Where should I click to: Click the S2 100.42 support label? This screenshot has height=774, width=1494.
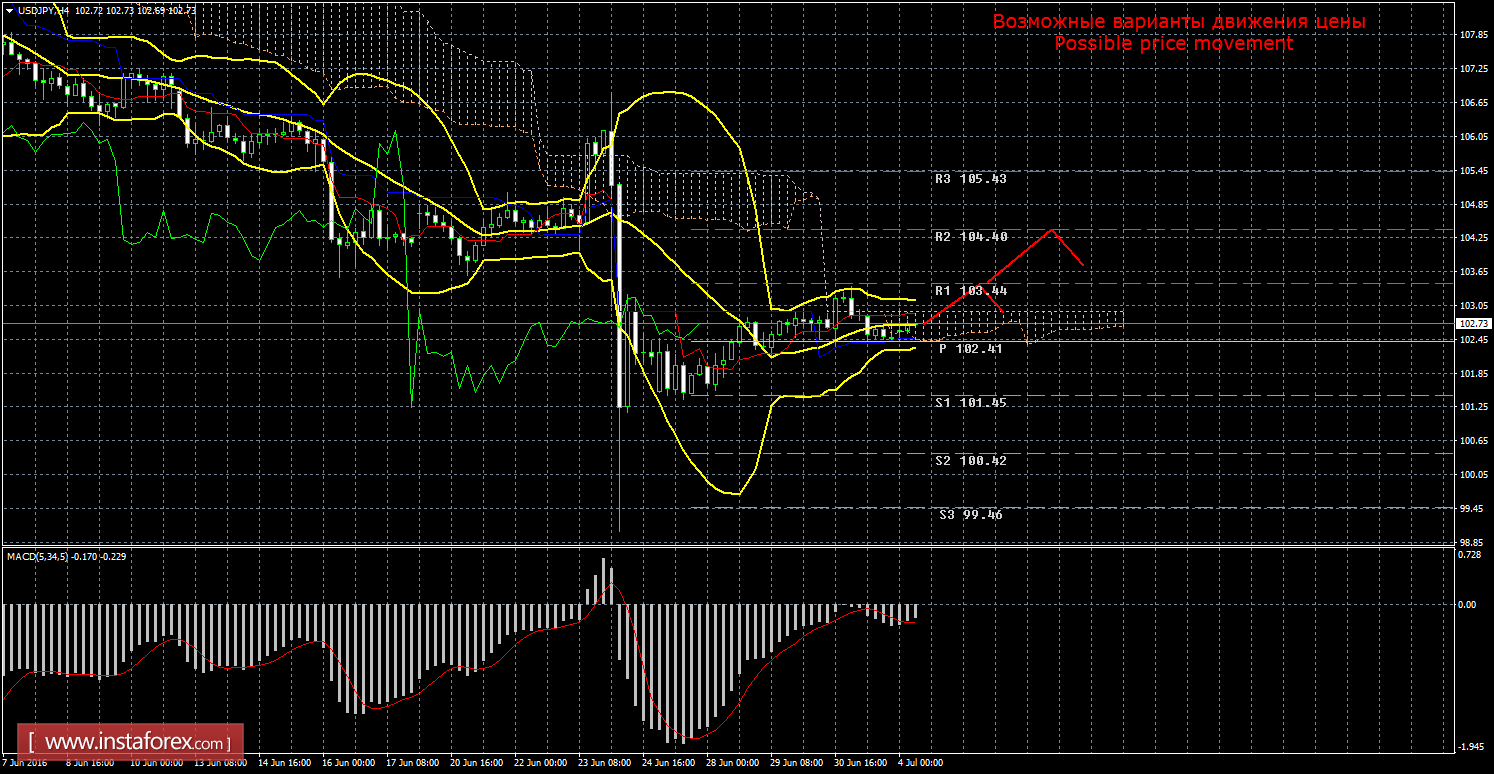click(x=970, y=461)
